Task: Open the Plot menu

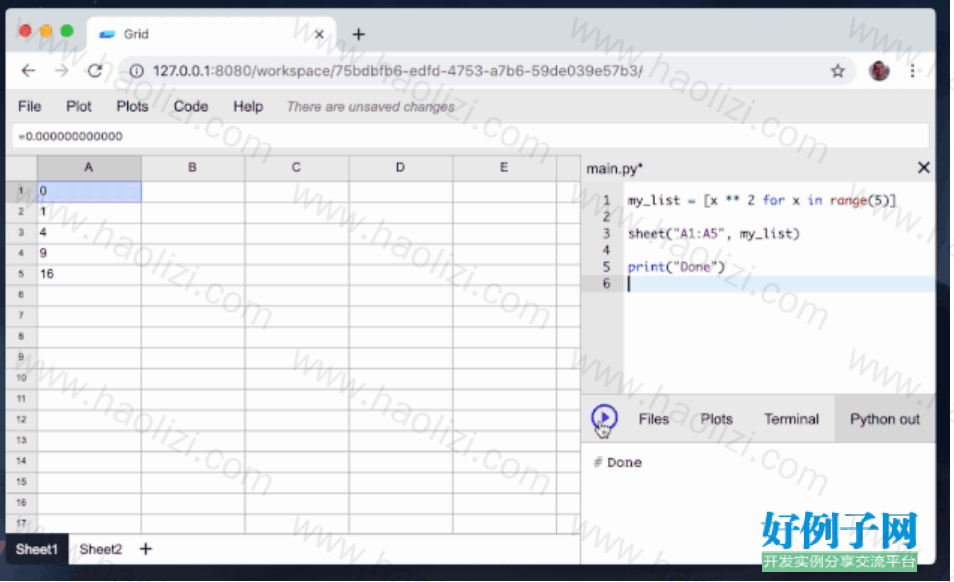Action: pos(78,106)
